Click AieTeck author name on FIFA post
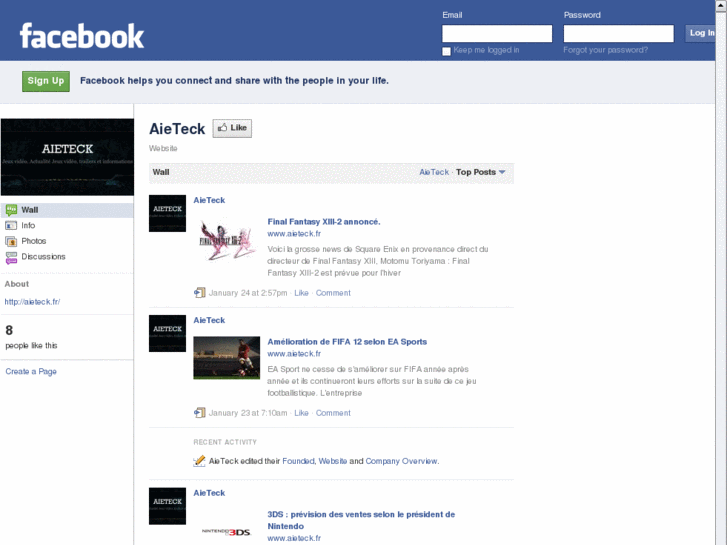Screen dimensions: 727x545 [209, 321]
